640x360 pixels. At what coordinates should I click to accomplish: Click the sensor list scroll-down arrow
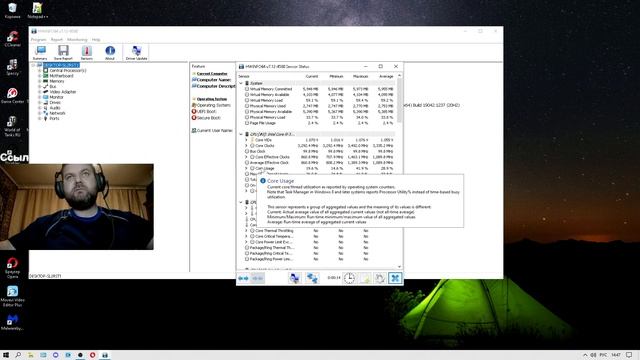pyautogui.click(x=399, y=267)
